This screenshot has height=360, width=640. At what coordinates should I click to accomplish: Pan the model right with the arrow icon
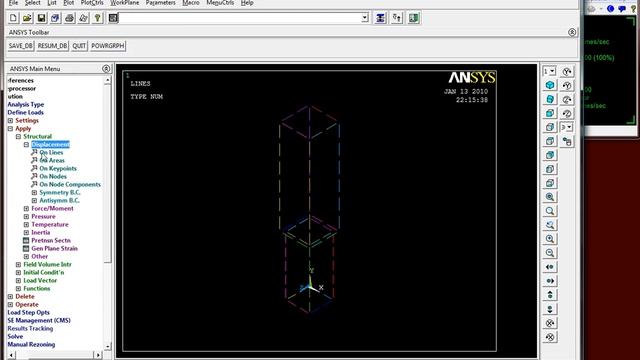(550, 281)
